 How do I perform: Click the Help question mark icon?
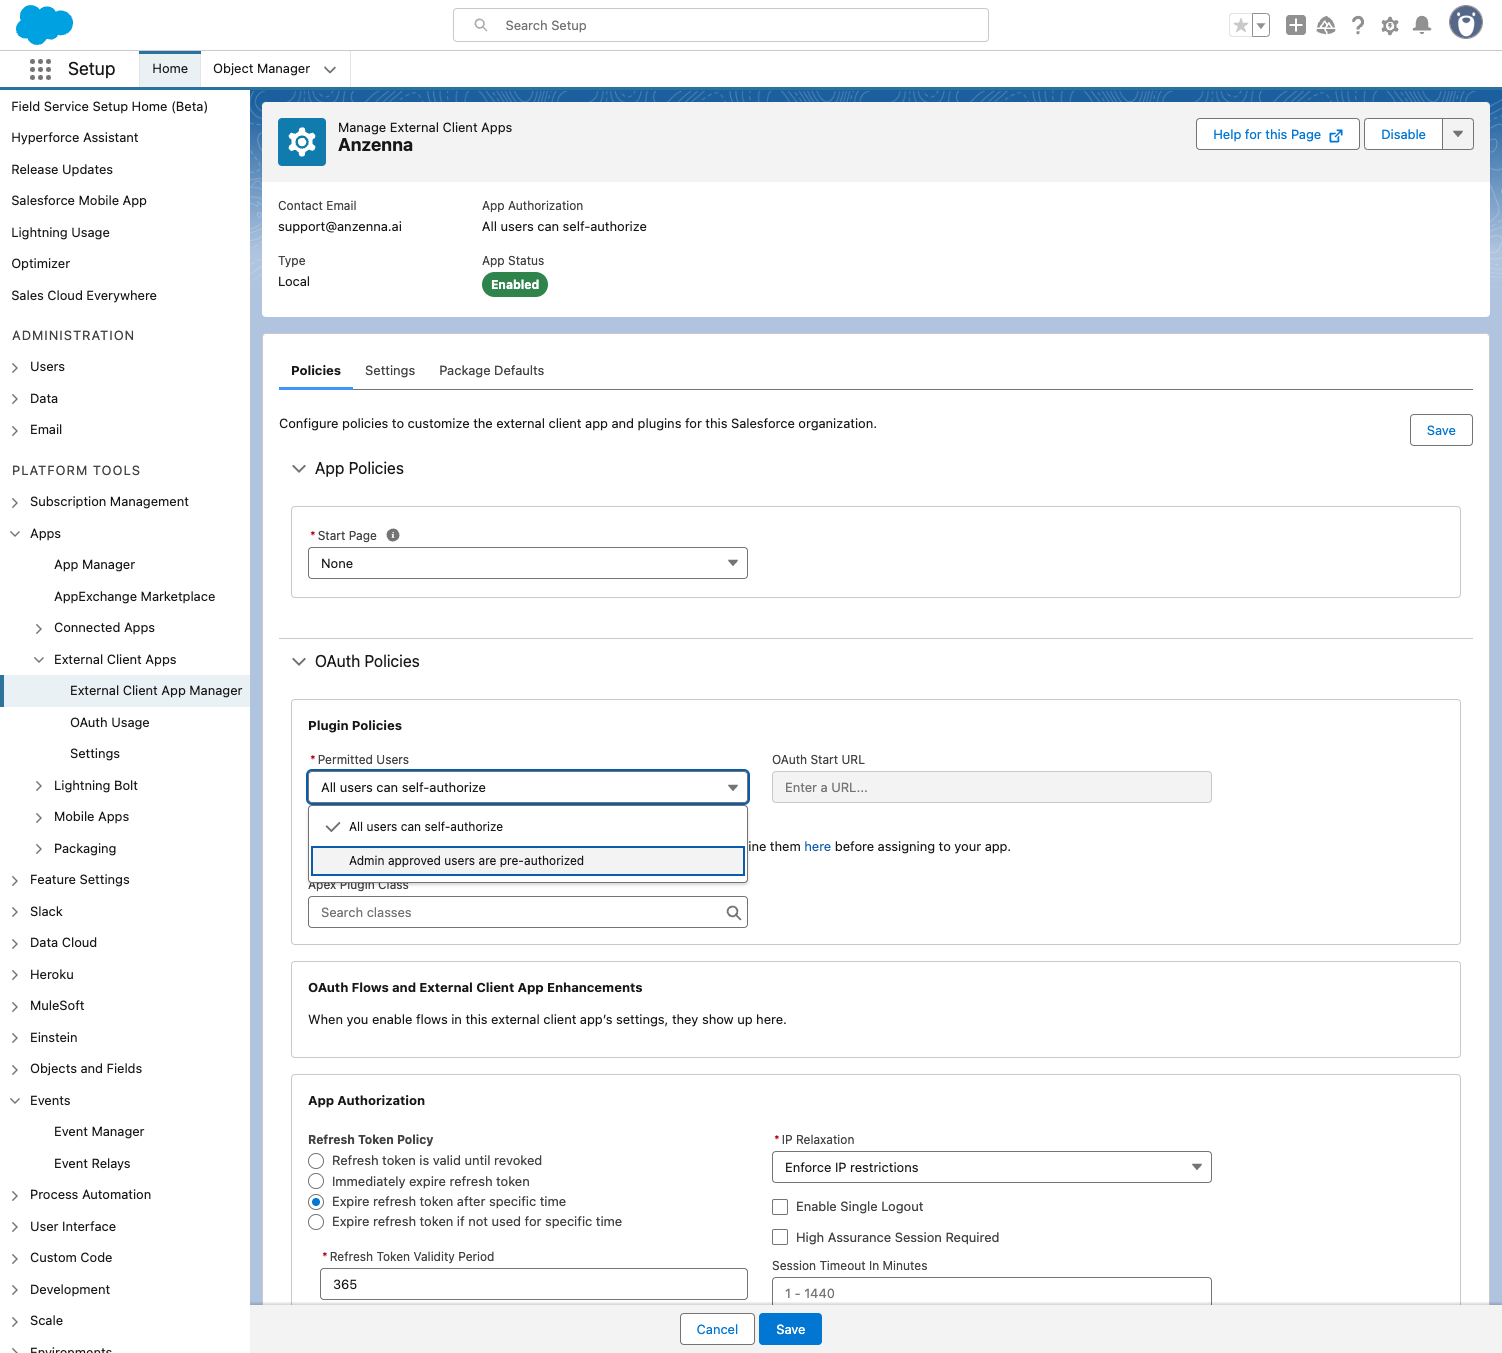coord(1357,26)
